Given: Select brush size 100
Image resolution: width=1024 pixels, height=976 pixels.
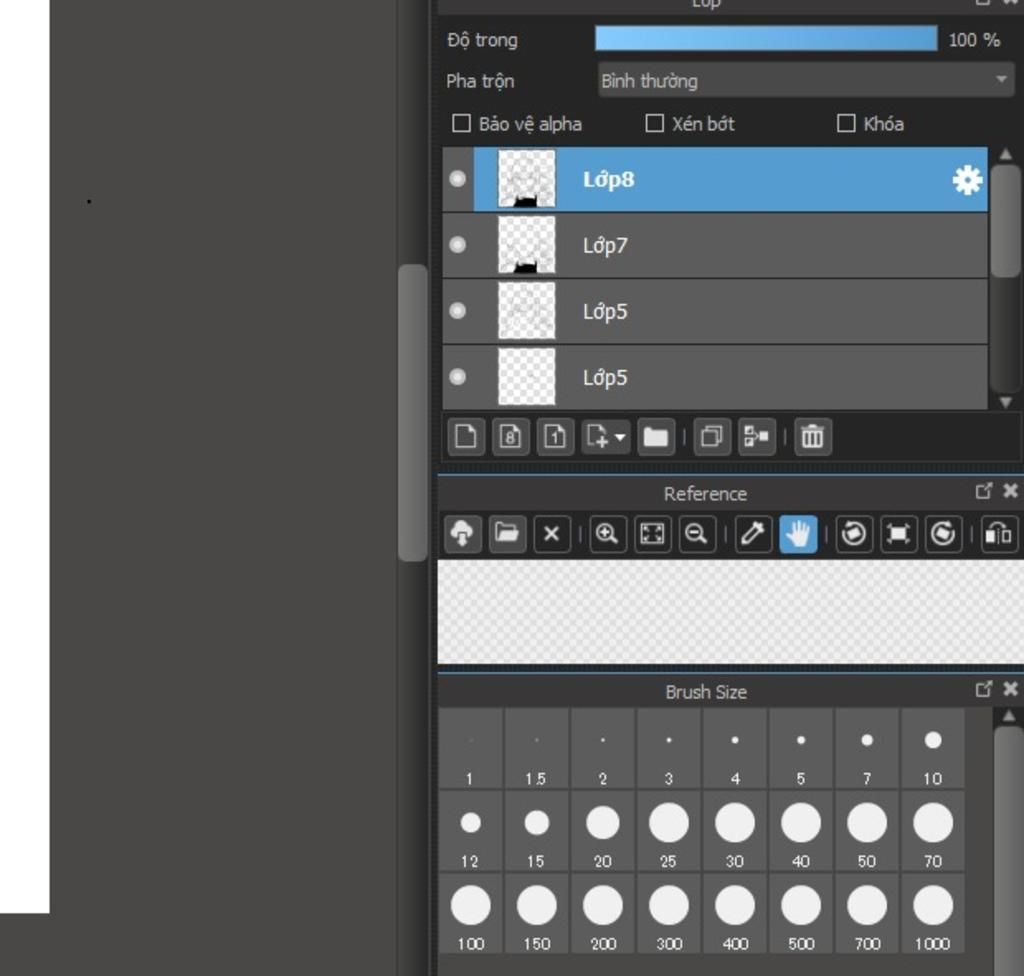Looking at the screenshot, I should (470, 914).
